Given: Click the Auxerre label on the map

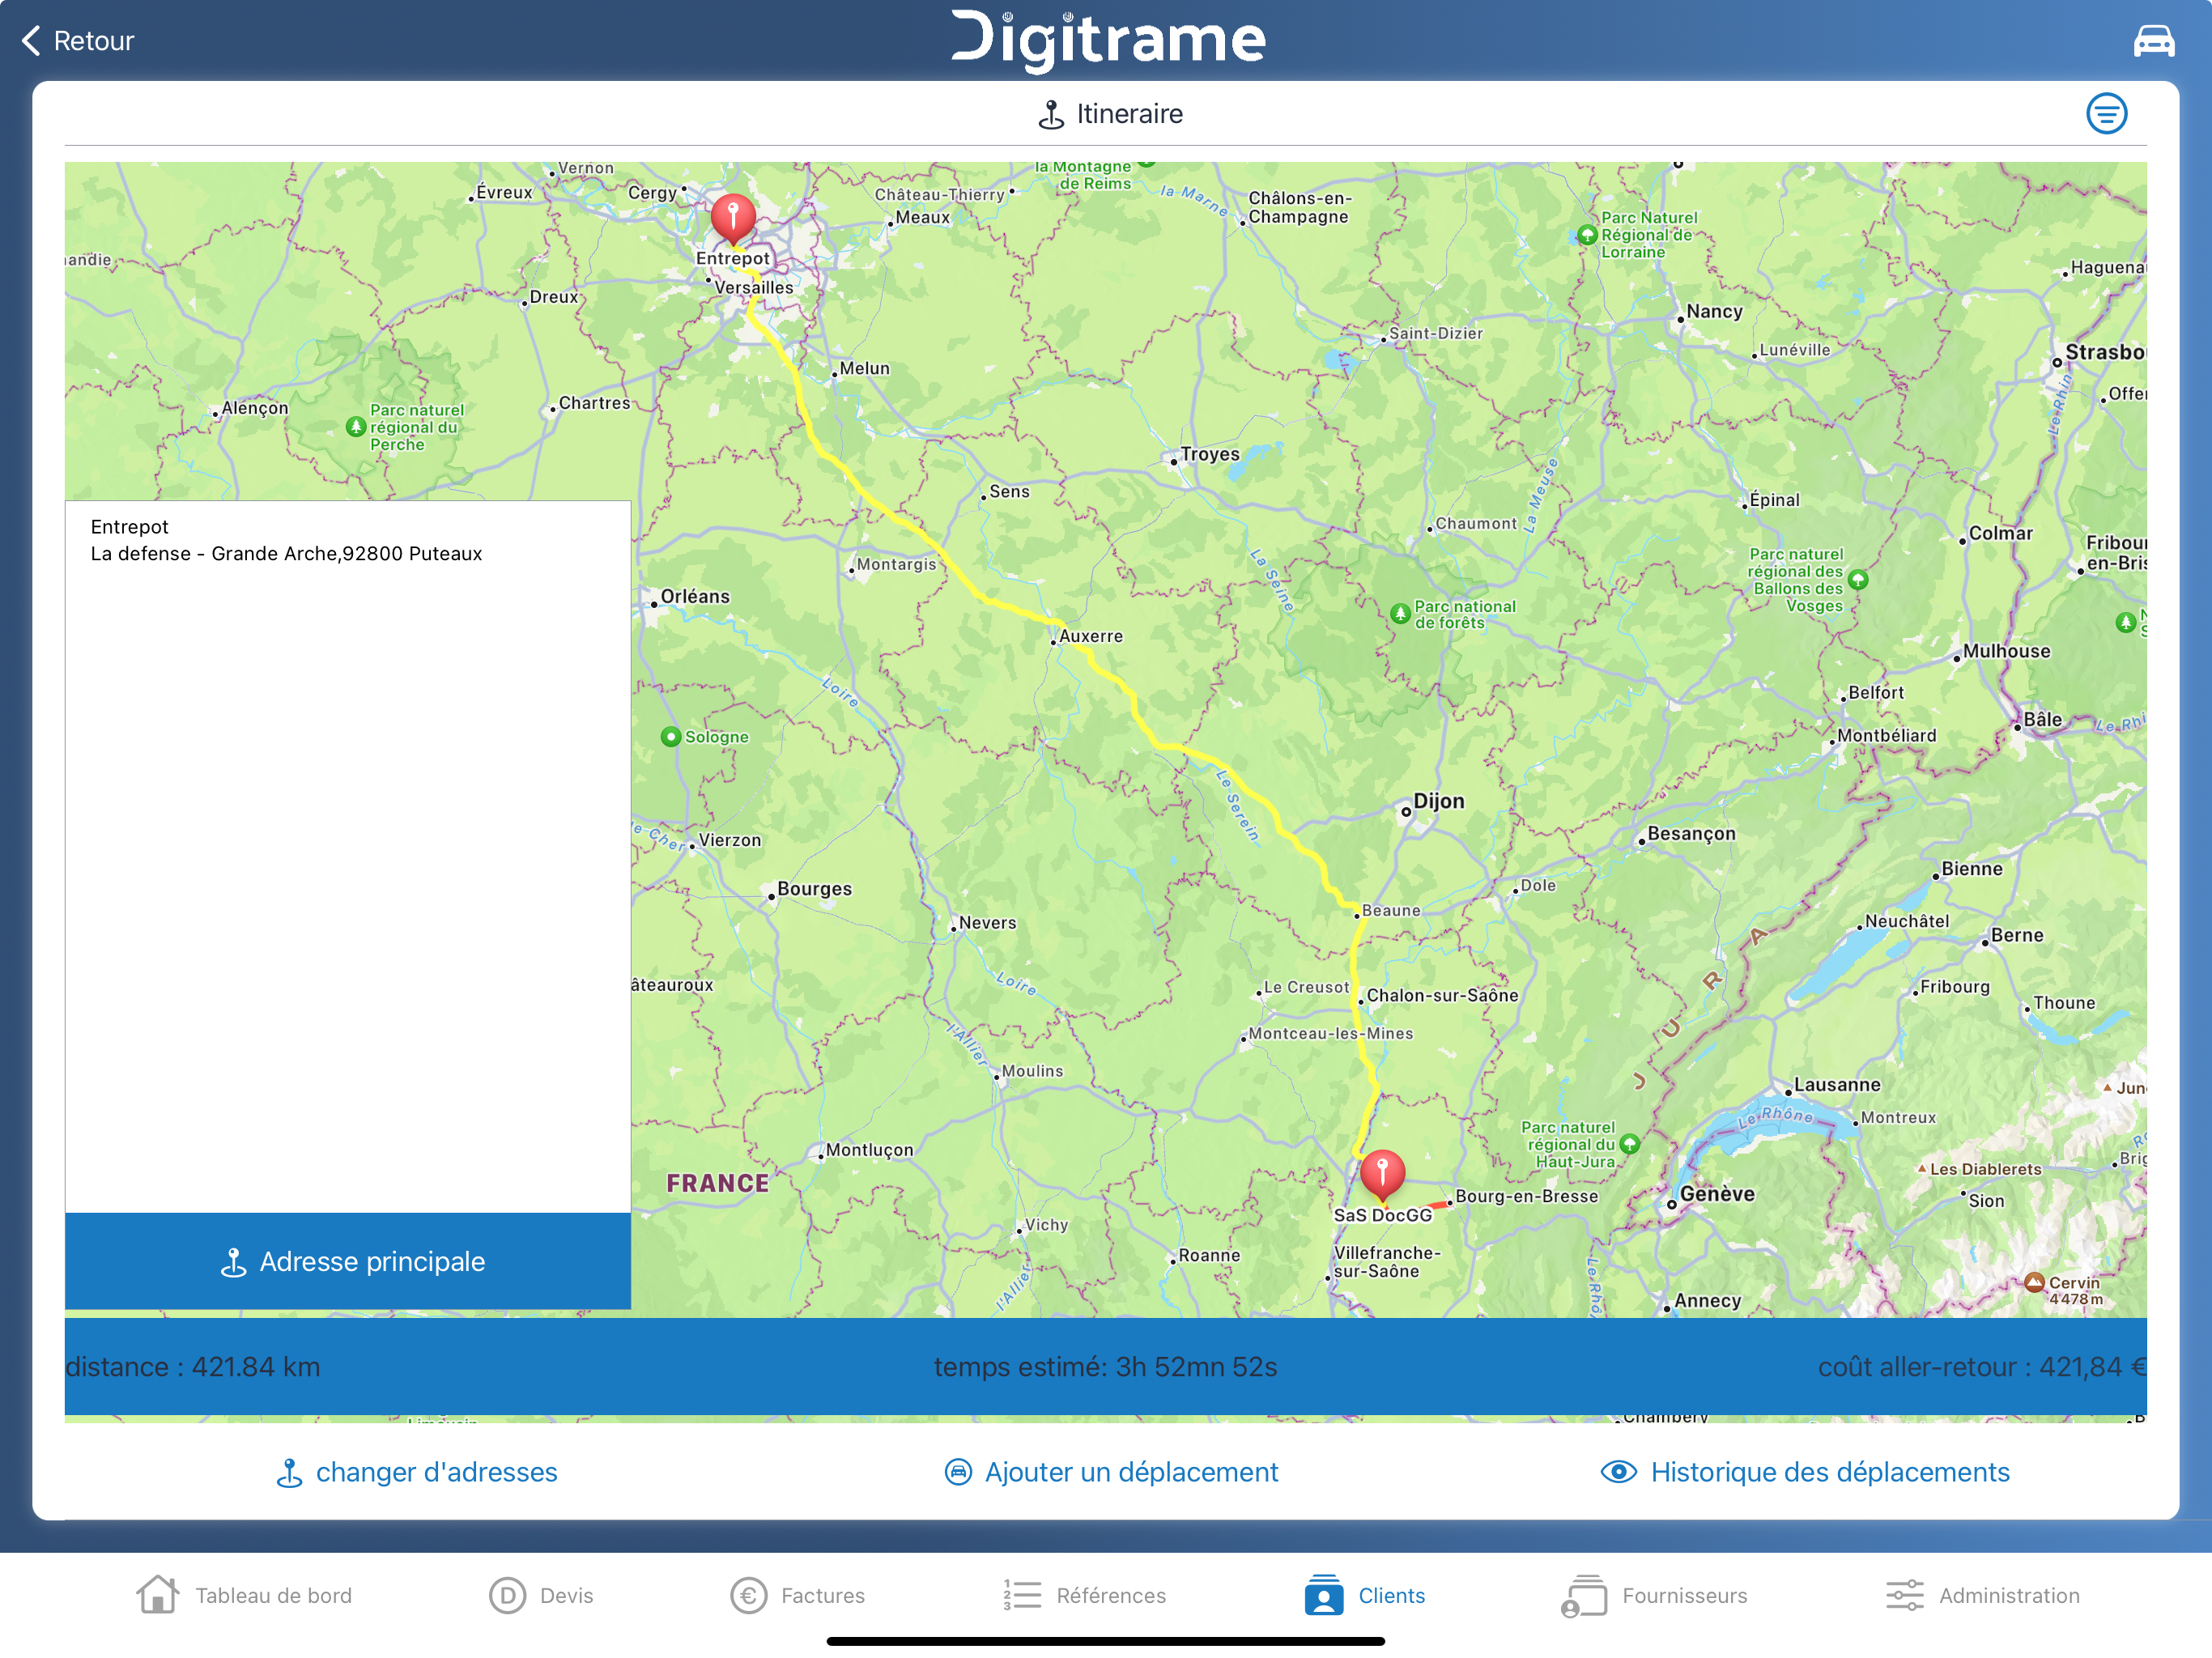Looking at the screenshot, I should click(x=1090, y=636).
